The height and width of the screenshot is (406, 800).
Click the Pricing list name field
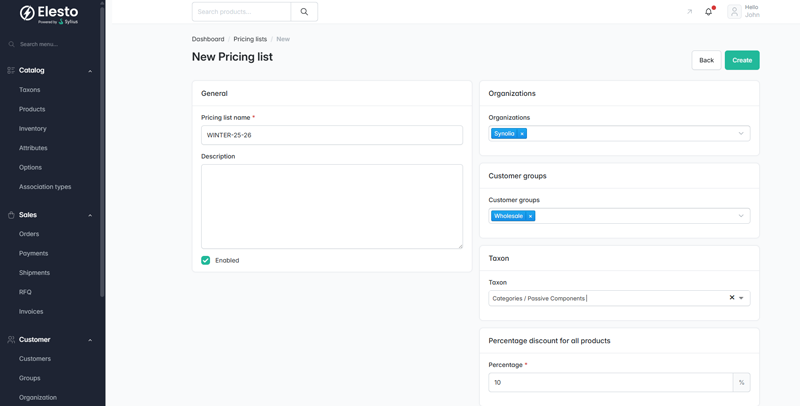pyautogui.click(x=331, y=135)
